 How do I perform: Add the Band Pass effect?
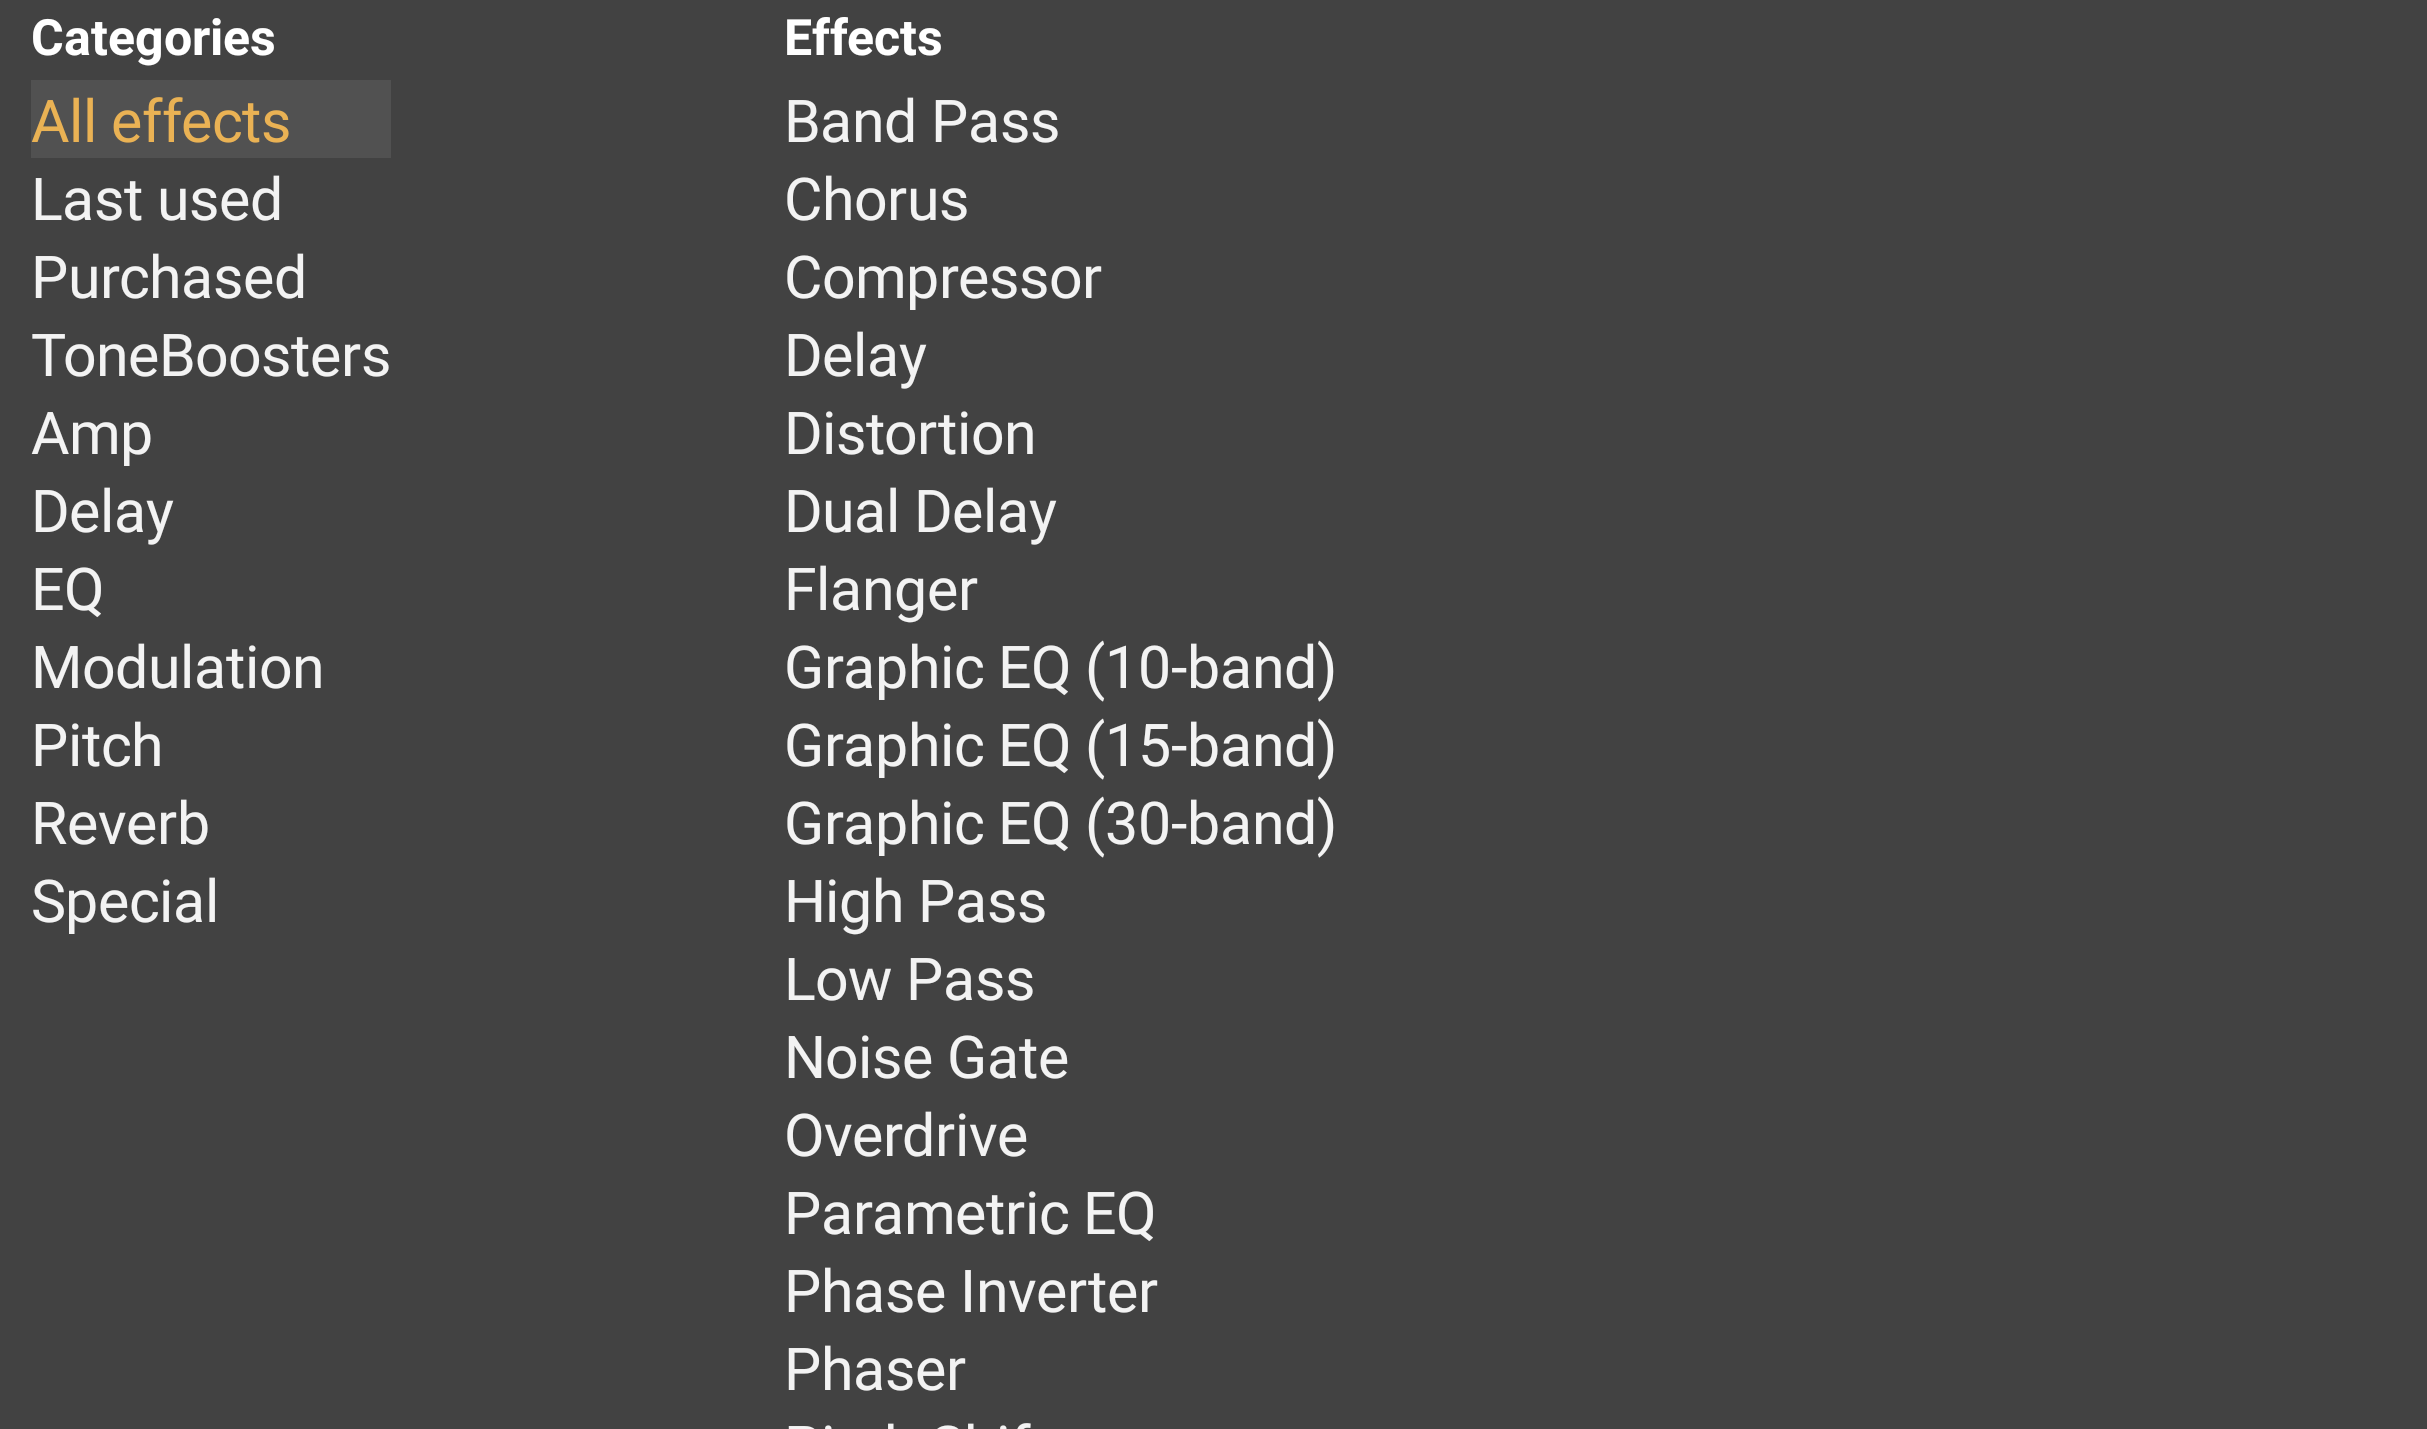click(x=922, y=121)
